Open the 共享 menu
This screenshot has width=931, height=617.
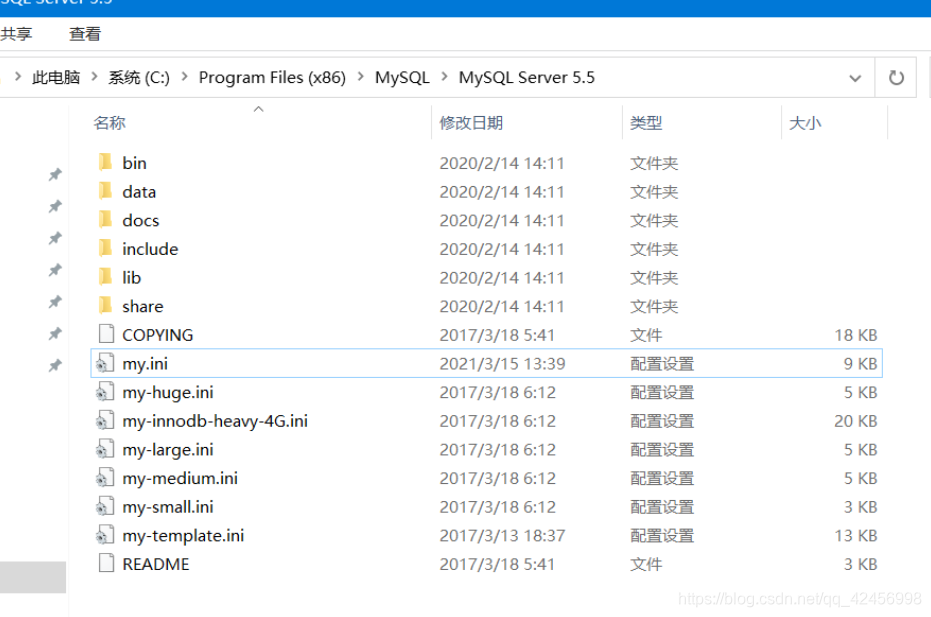(17, 33)
